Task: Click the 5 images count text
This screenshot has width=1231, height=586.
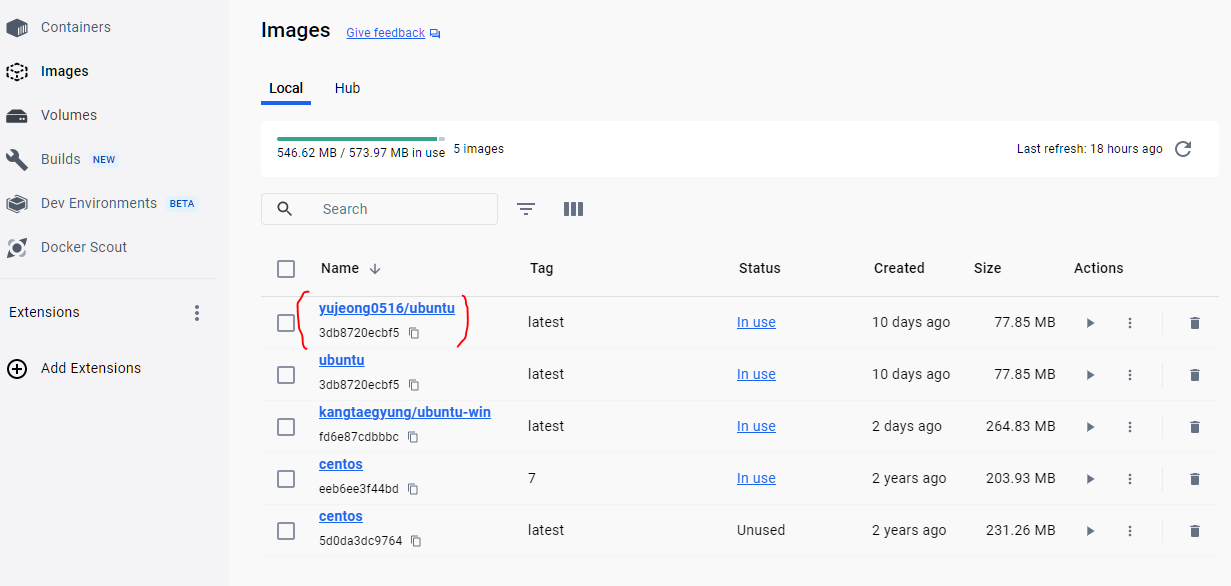Action: tap(479, 149)
